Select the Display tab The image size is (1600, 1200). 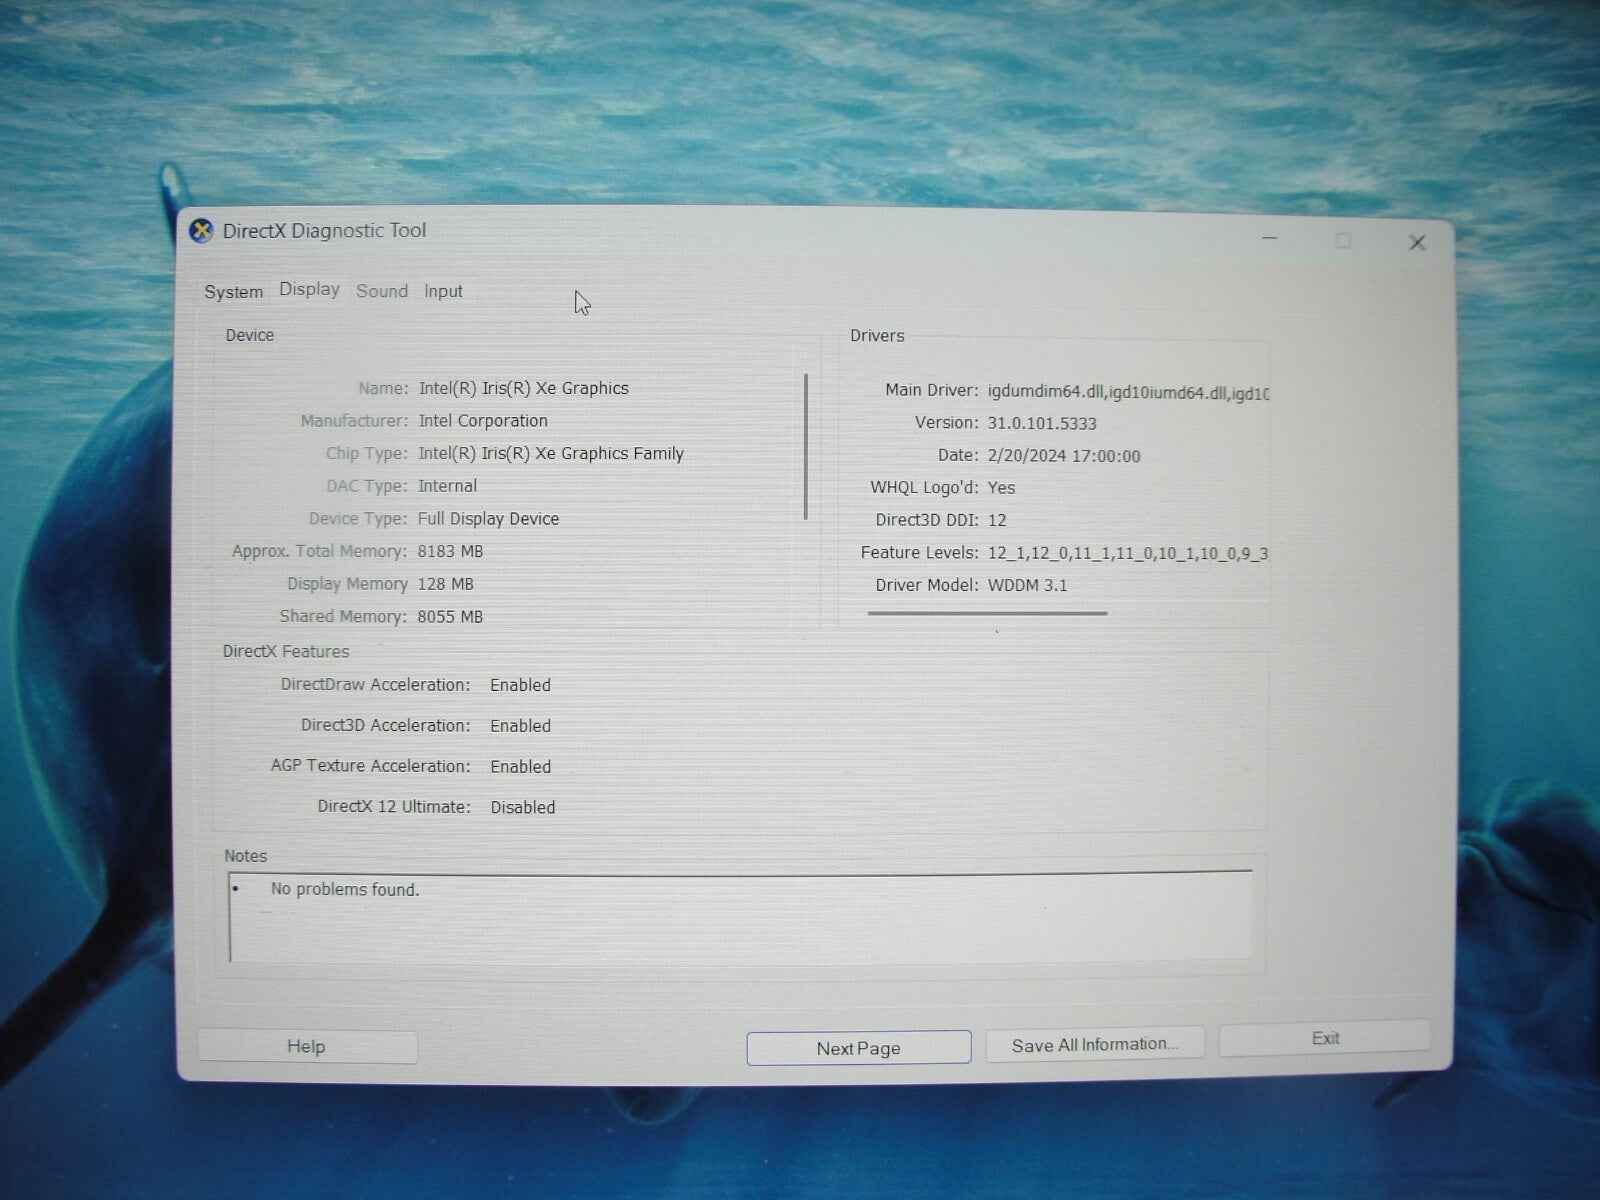(308, 289)
